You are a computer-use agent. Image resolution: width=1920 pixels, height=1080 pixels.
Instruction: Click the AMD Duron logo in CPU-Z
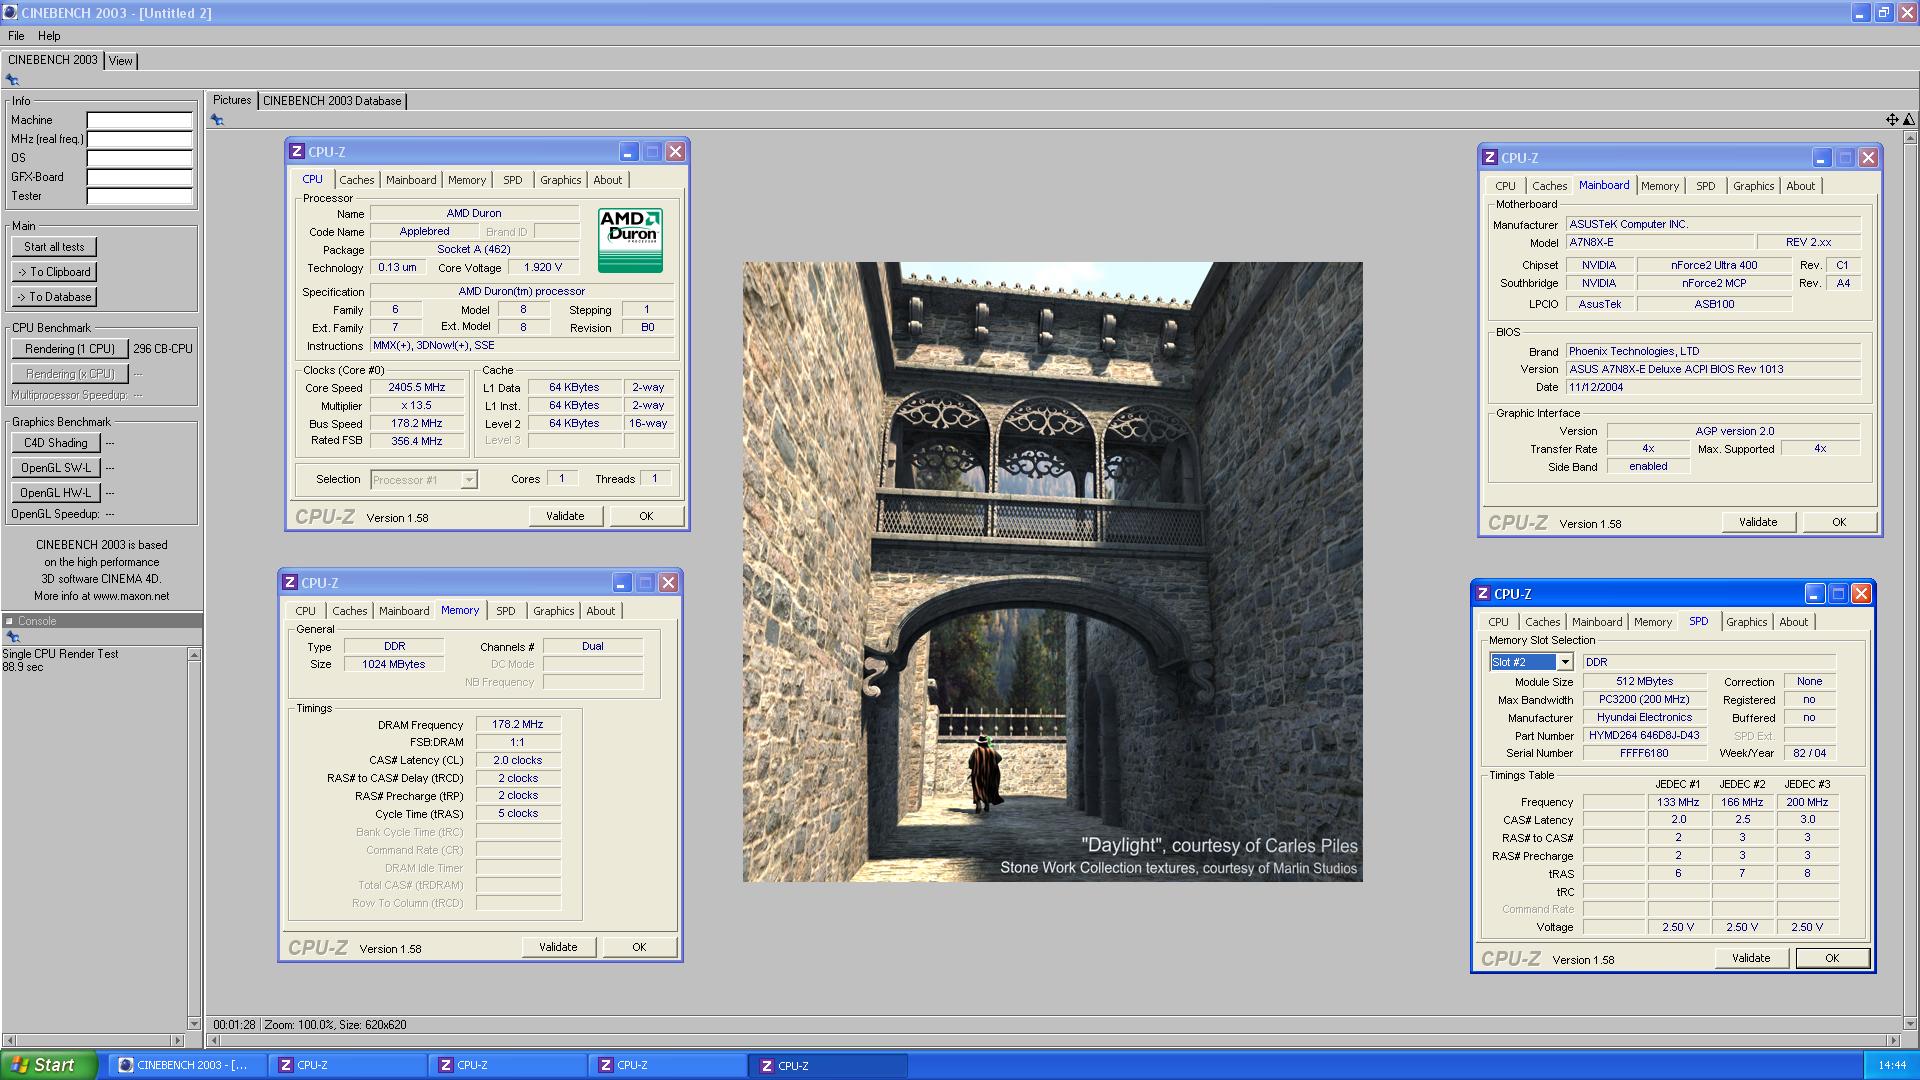tap(630, 240)
